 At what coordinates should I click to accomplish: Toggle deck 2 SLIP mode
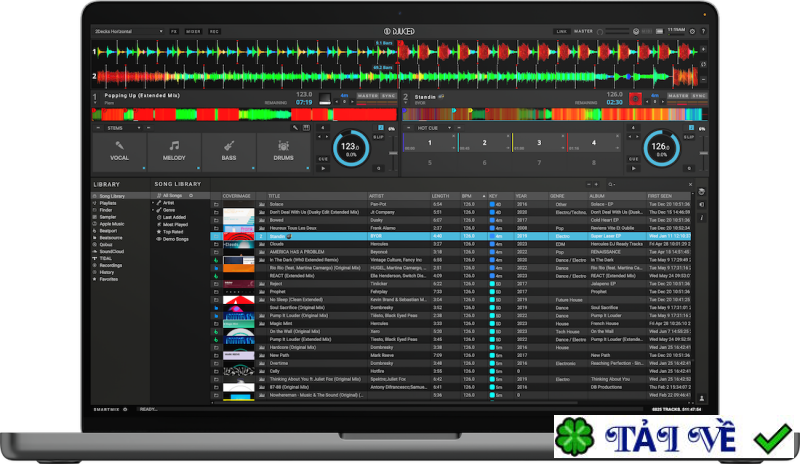click(689, 137)
